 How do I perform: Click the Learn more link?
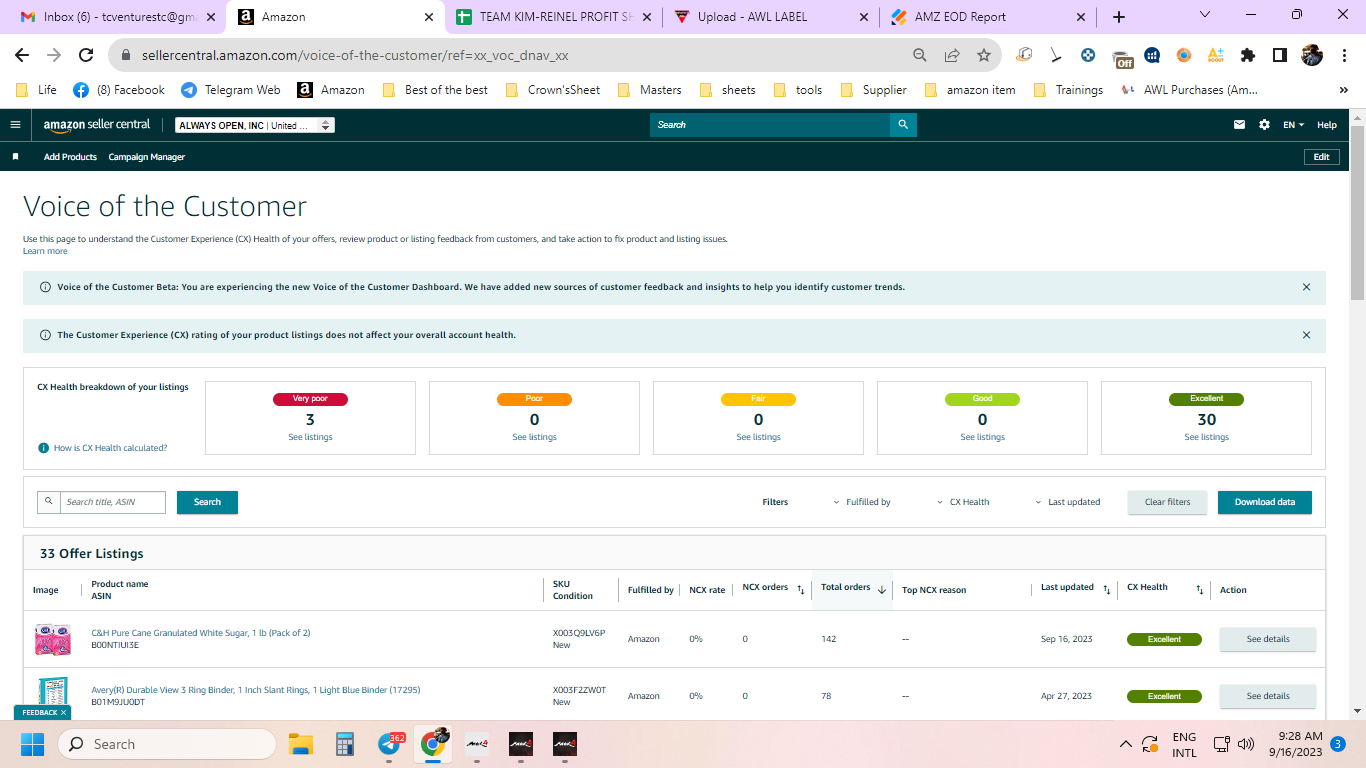click(45, 251)
